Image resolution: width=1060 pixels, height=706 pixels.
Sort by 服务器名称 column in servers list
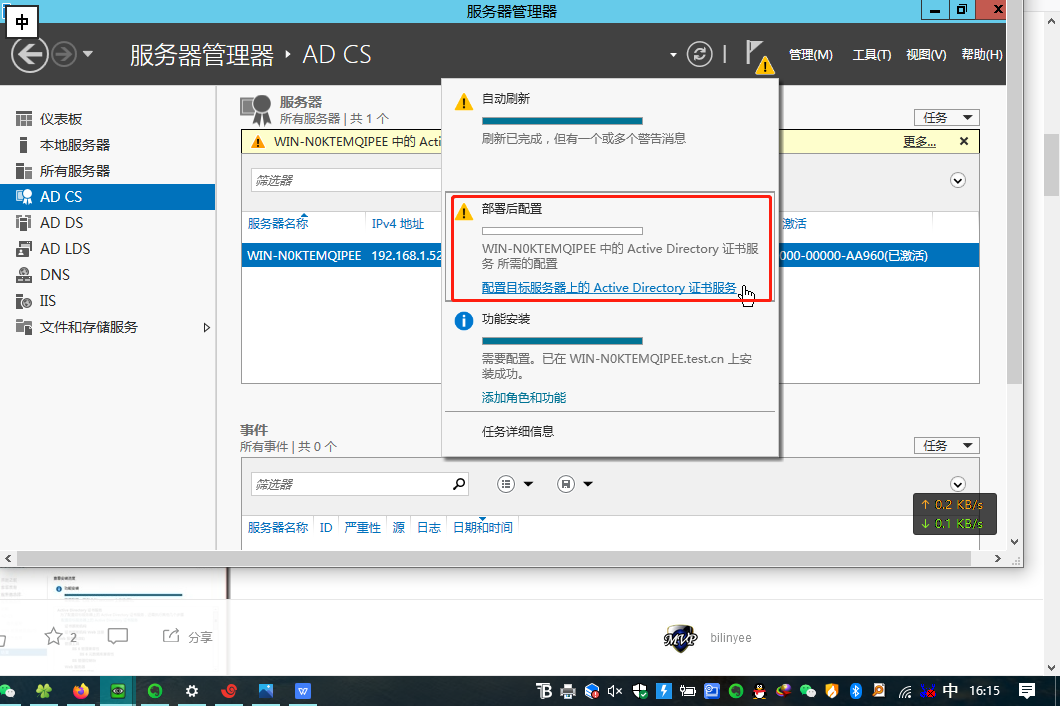tap(278, 223)
